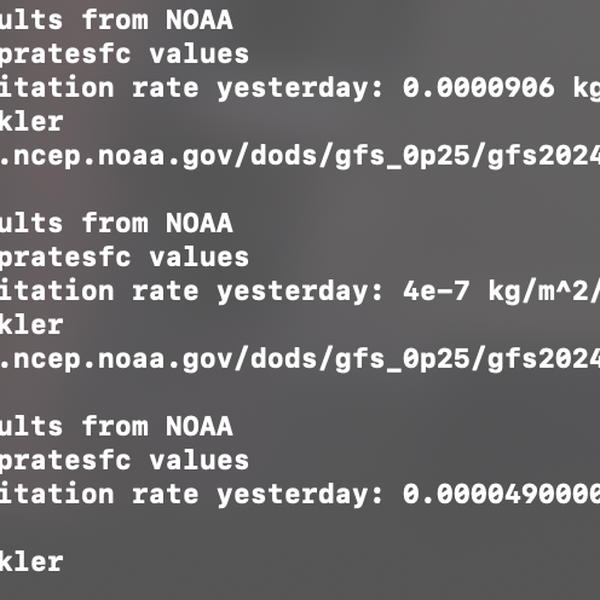The width and height of the screenshot is (600, 600).
Task: Open the lower ncep.noaa.gov URL
Action: [x=300, y=359]
